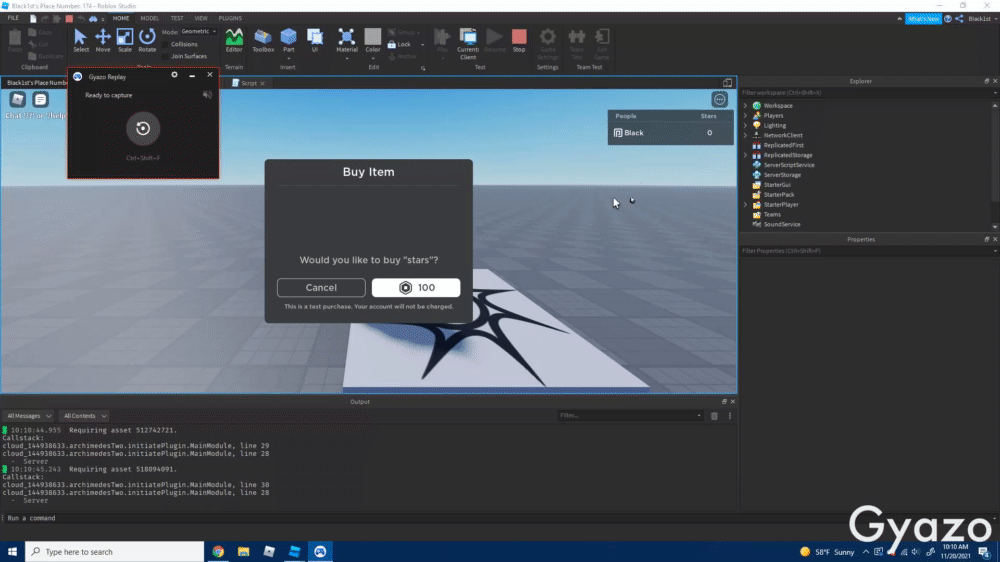Activate the Move tool

[103, 40]
